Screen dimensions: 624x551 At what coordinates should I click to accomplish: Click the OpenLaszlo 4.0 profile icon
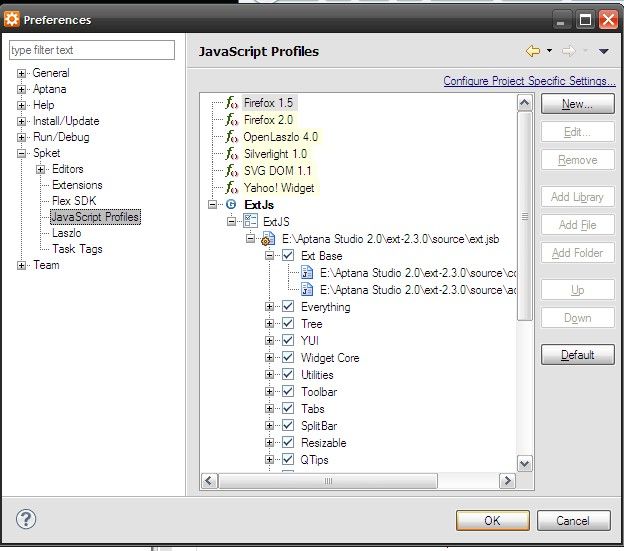point(231,137)
